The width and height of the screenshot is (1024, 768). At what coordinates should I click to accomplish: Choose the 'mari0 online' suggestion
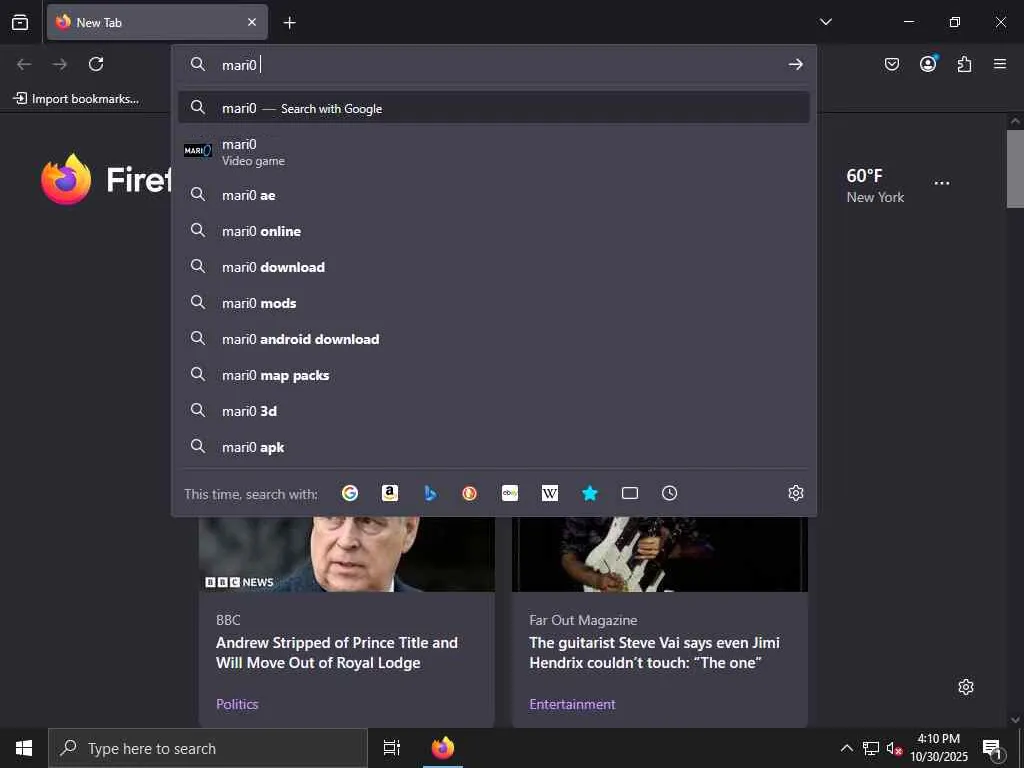494,231
